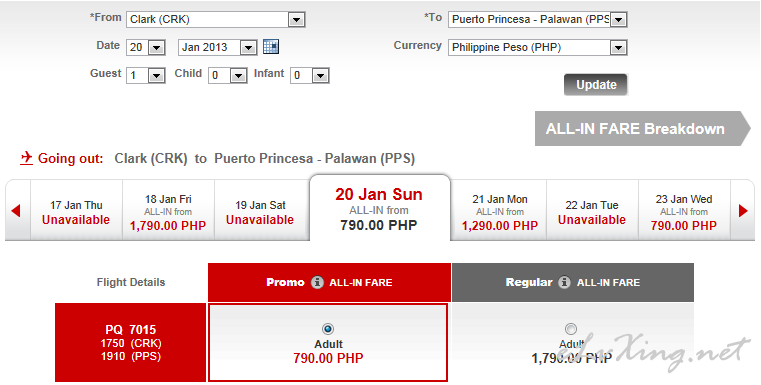Viewport: 761px width, 385px height.
Task: Open the From airport dropdown
Action: pyautogui.click(x=215, y=19)
